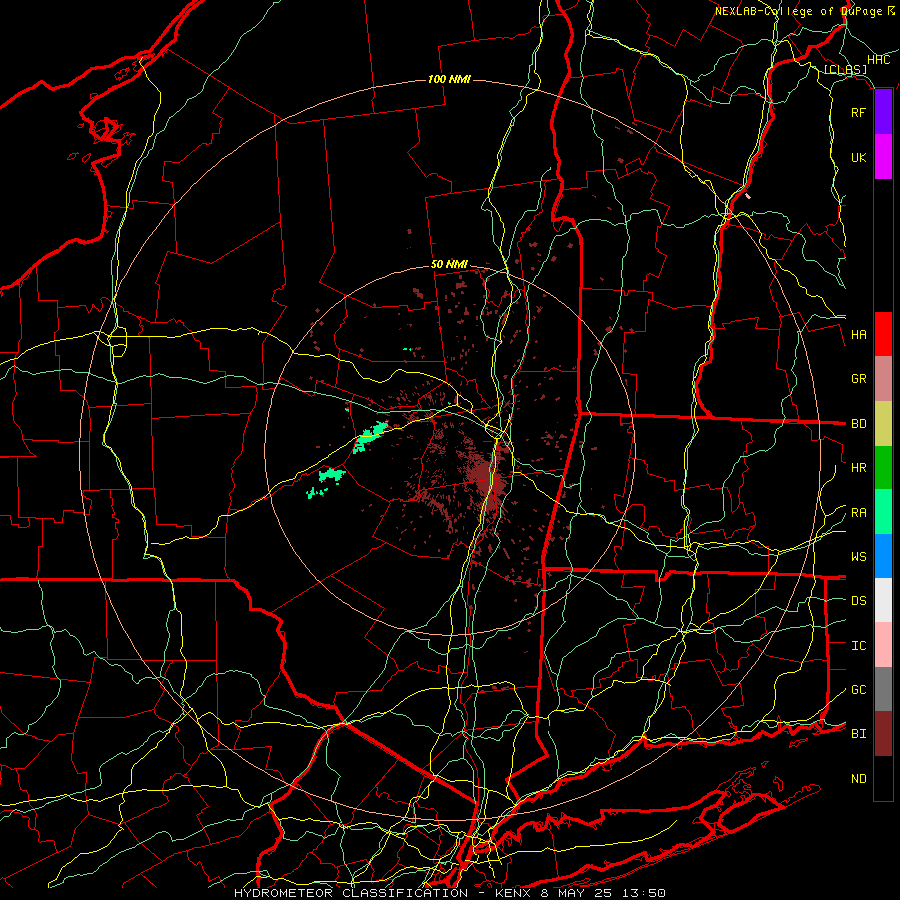Click the lower-left green rain echo cluster
Image resolution: width=900 pixels, height=900 pixels.
tap(326, 482)
